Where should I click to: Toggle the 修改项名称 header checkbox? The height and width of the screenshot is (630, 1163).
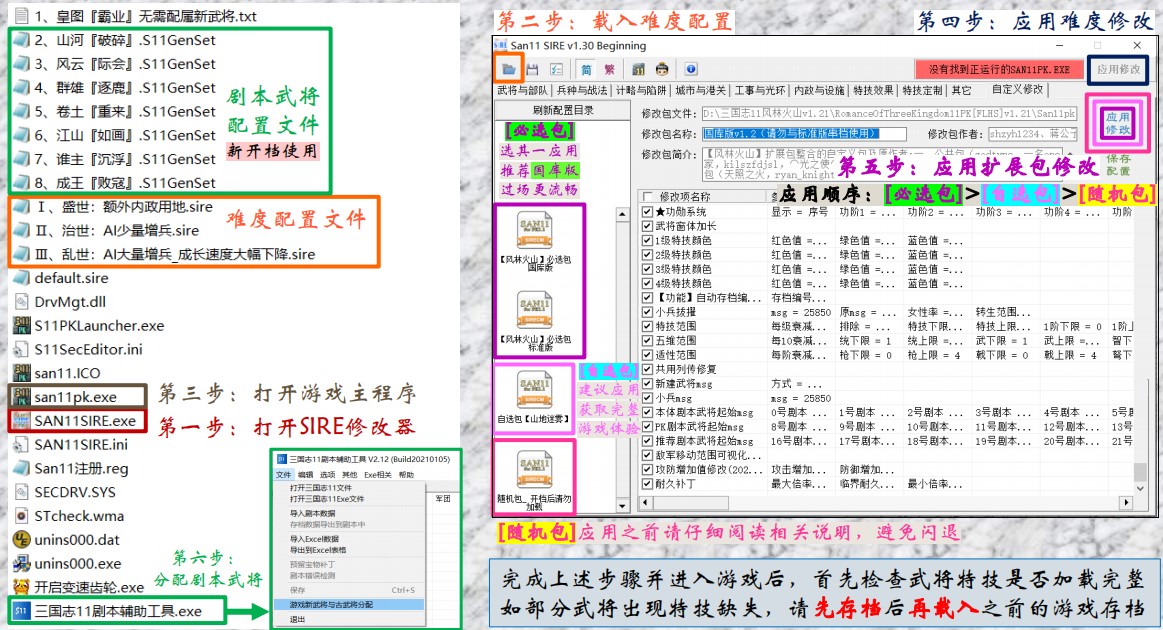coord(648,197)
